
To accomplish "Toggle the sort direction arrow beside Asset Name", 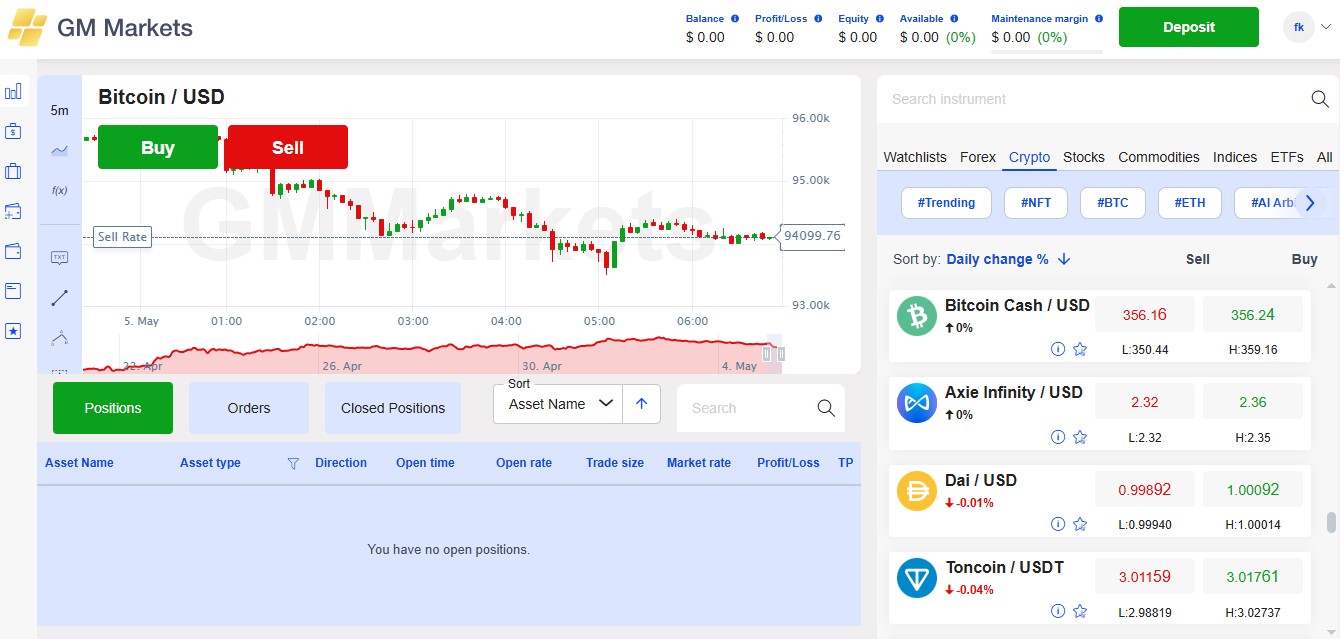I will point(641,404).
